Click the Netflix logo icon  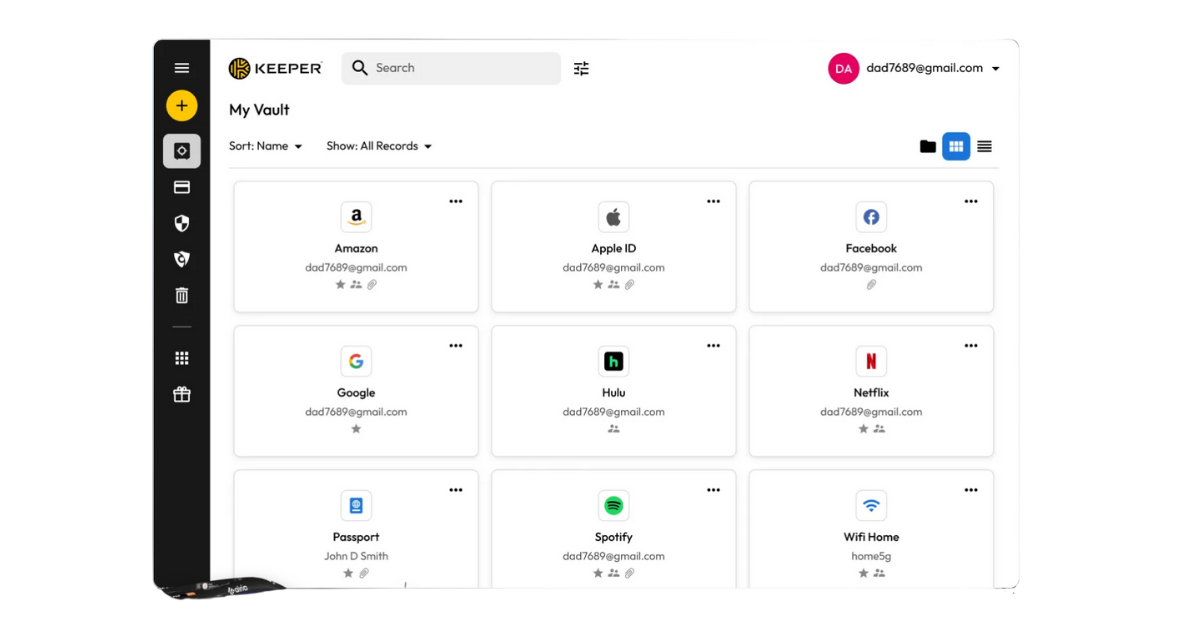click(x=871, y=361)
